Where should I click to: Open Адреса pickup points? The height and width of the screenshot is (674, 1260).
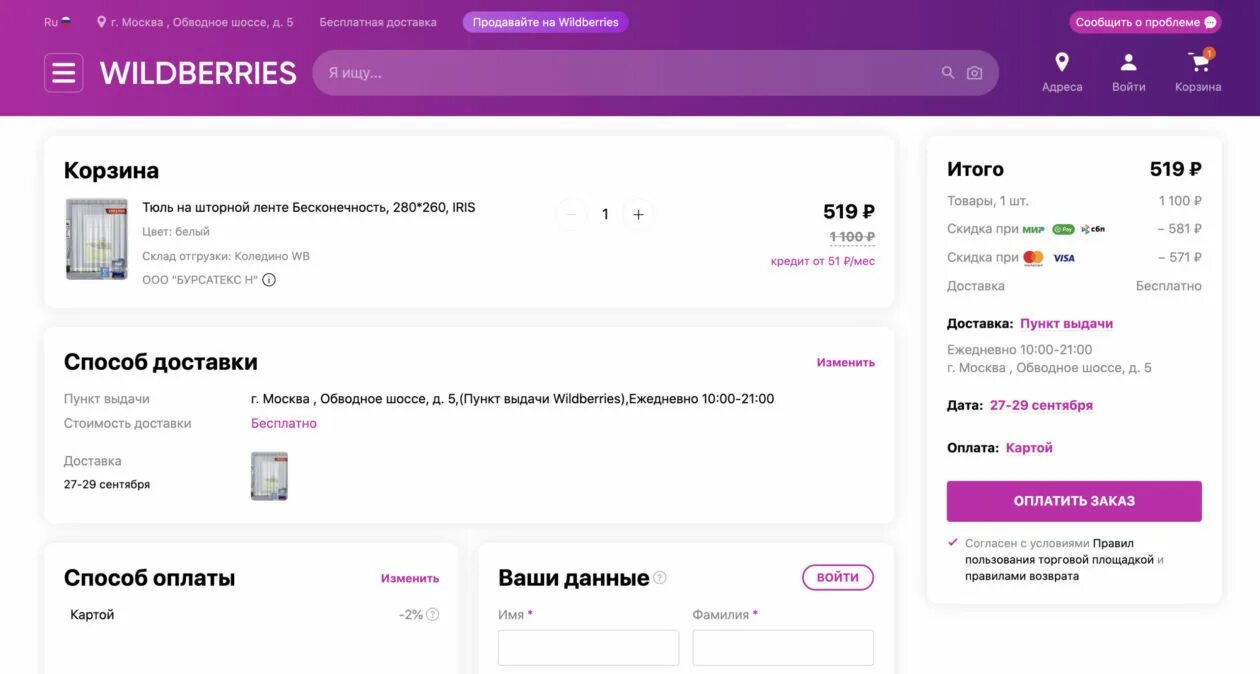tap(1062, 73)
